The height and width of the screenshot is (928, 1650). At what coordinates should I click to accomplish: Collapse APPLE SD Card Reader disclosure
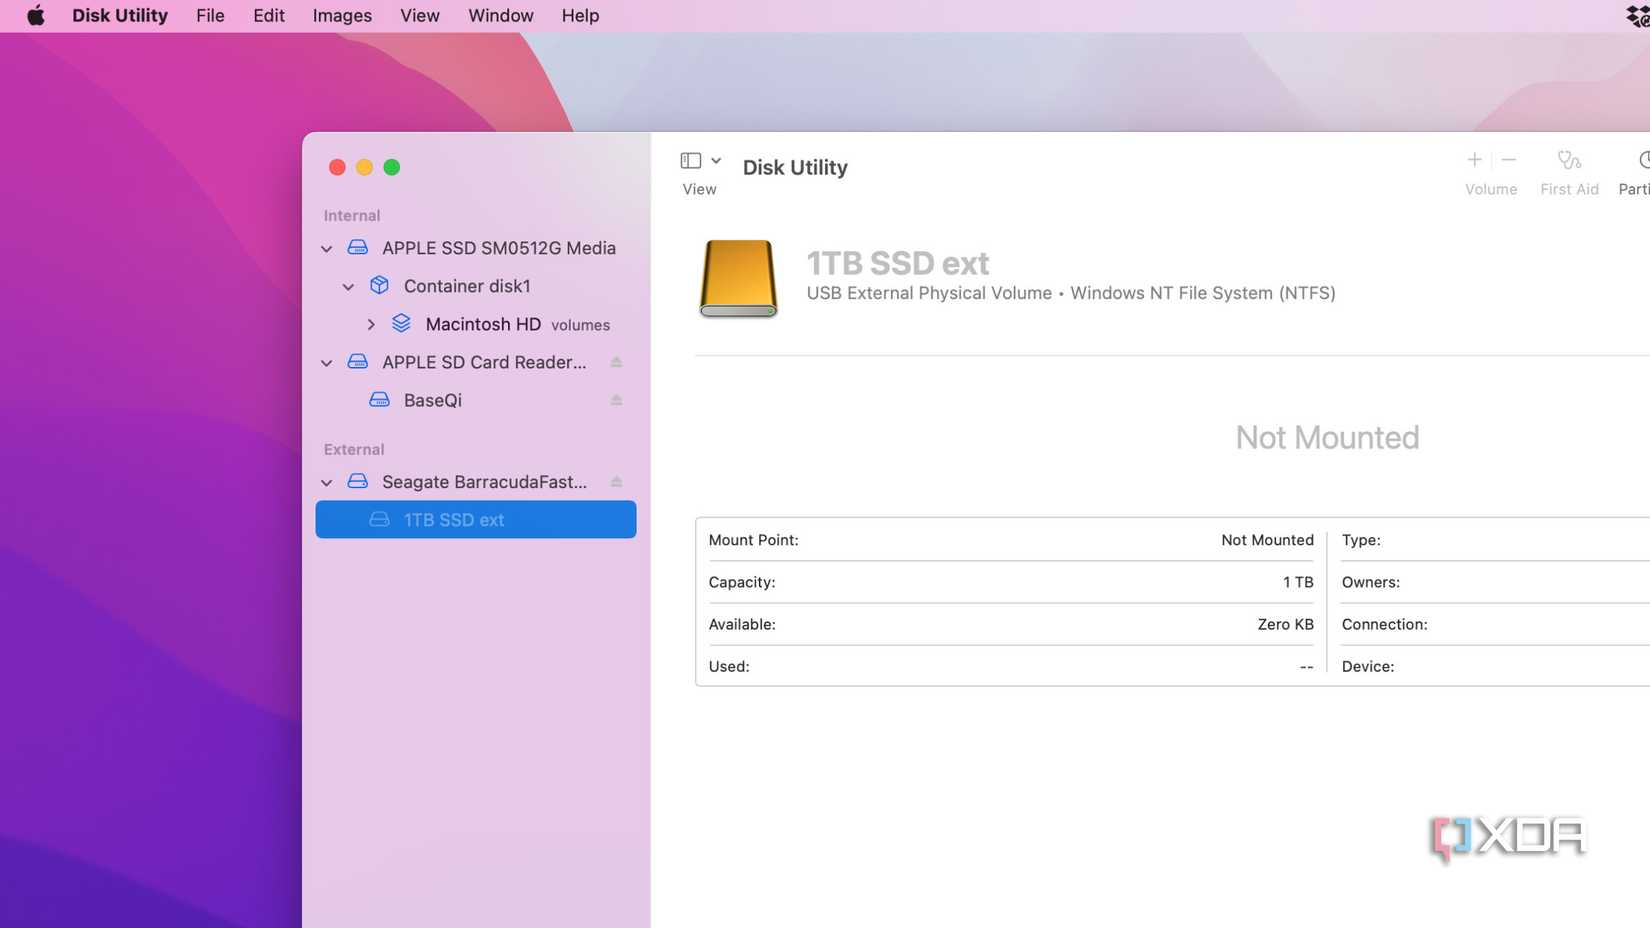pos(327,363)
